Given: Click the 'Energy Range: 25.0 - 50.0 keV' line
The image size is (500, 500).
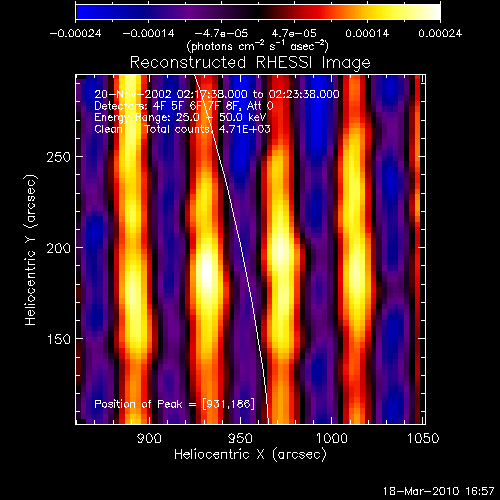Looking at the screenshot, I should coord(180,117).
